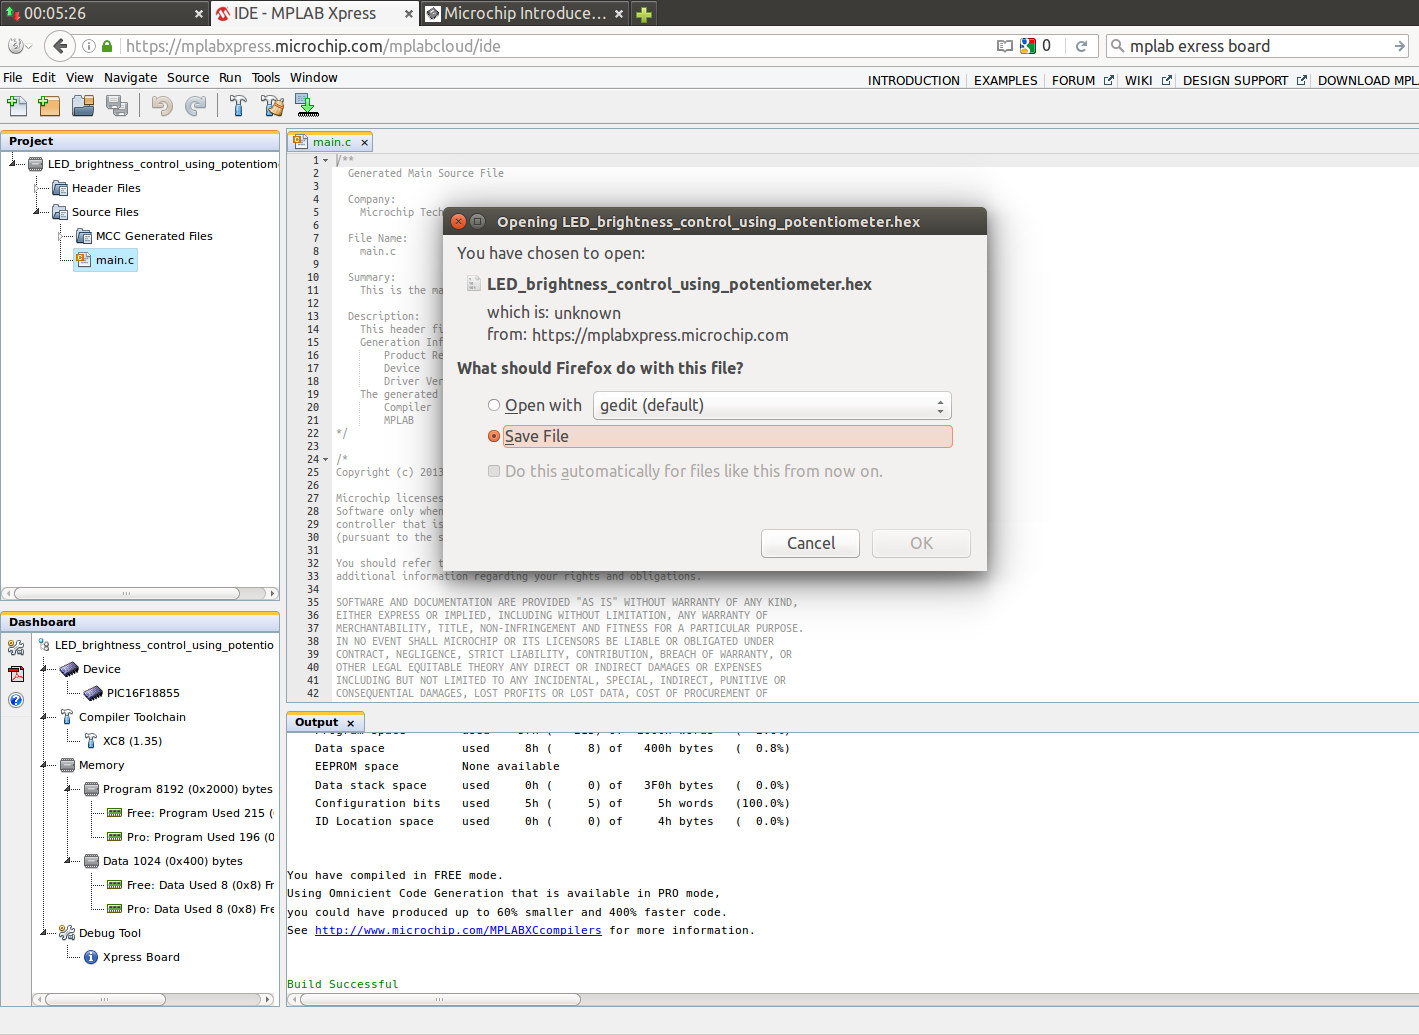
Task: Click the Redo arrow icon
Action: click(196, 105)
